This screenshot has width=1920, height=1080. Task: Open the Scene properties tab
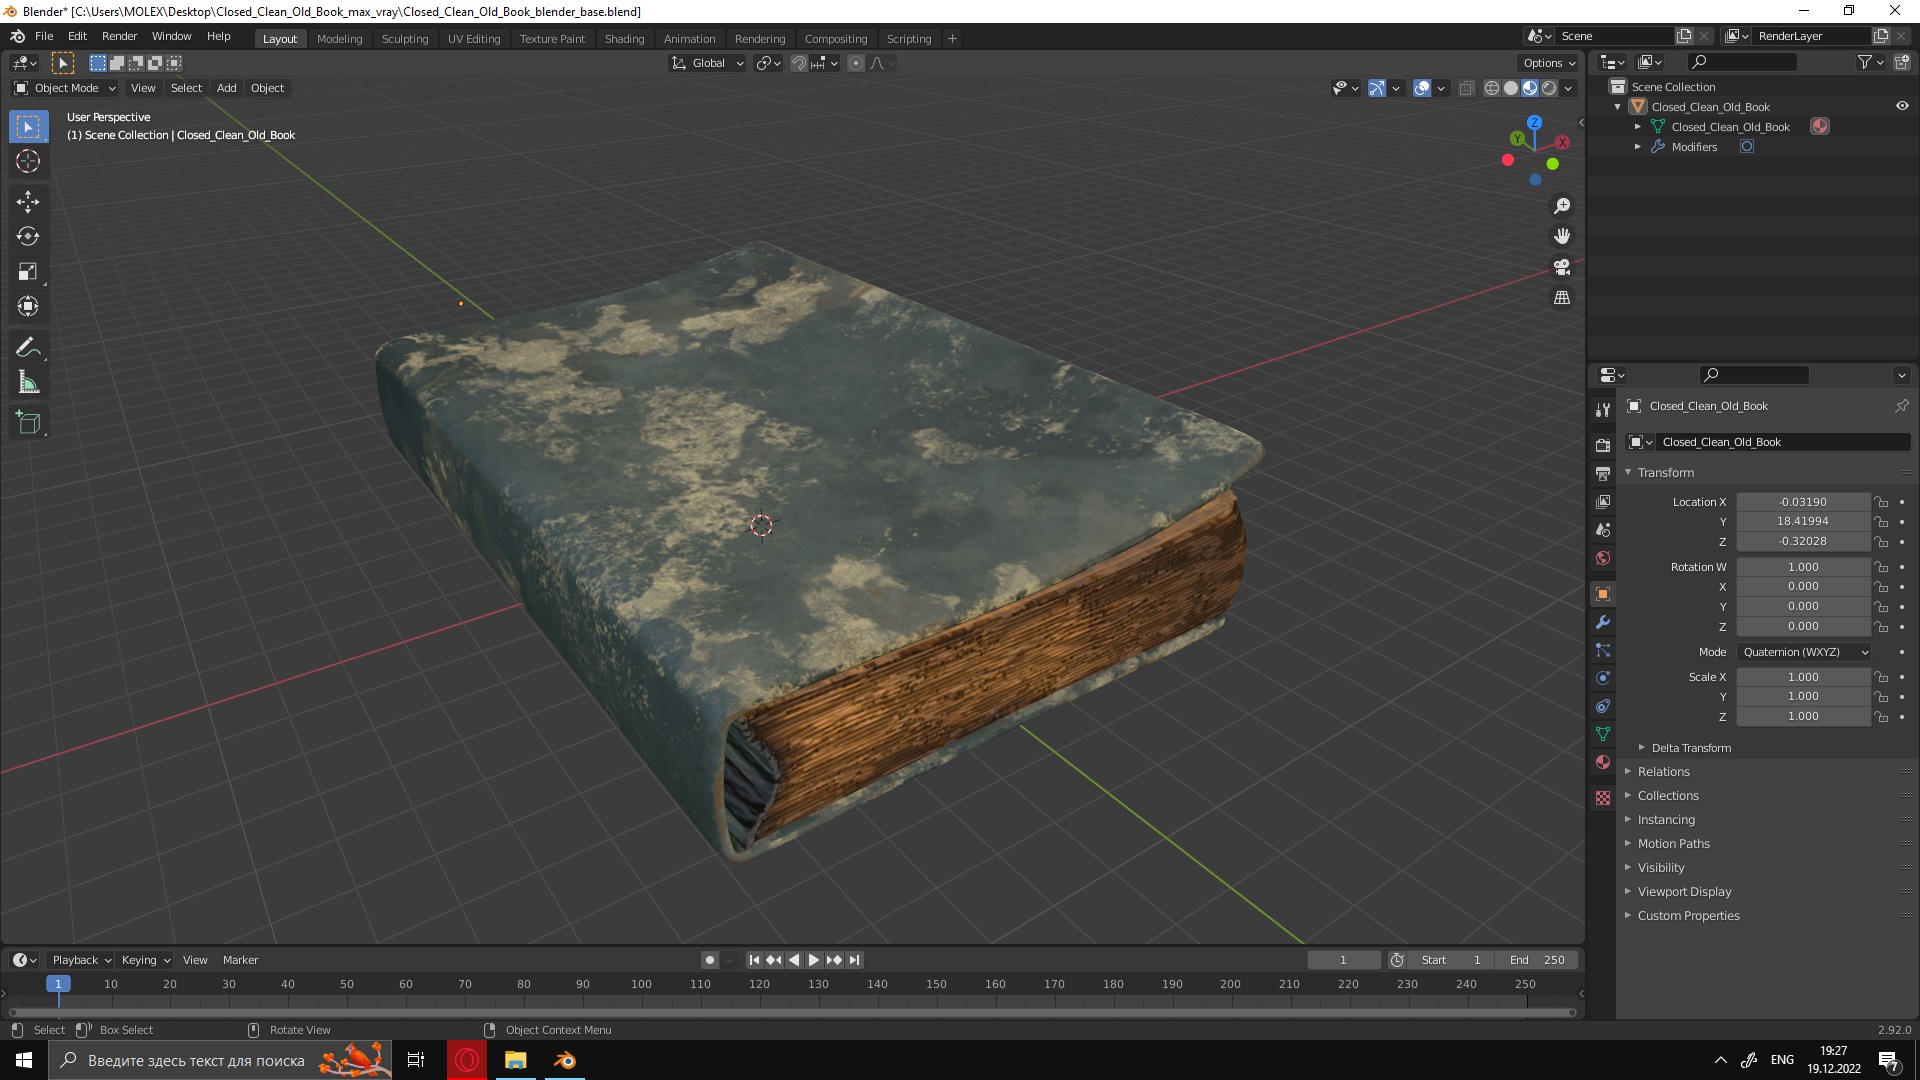(1603, 530)
